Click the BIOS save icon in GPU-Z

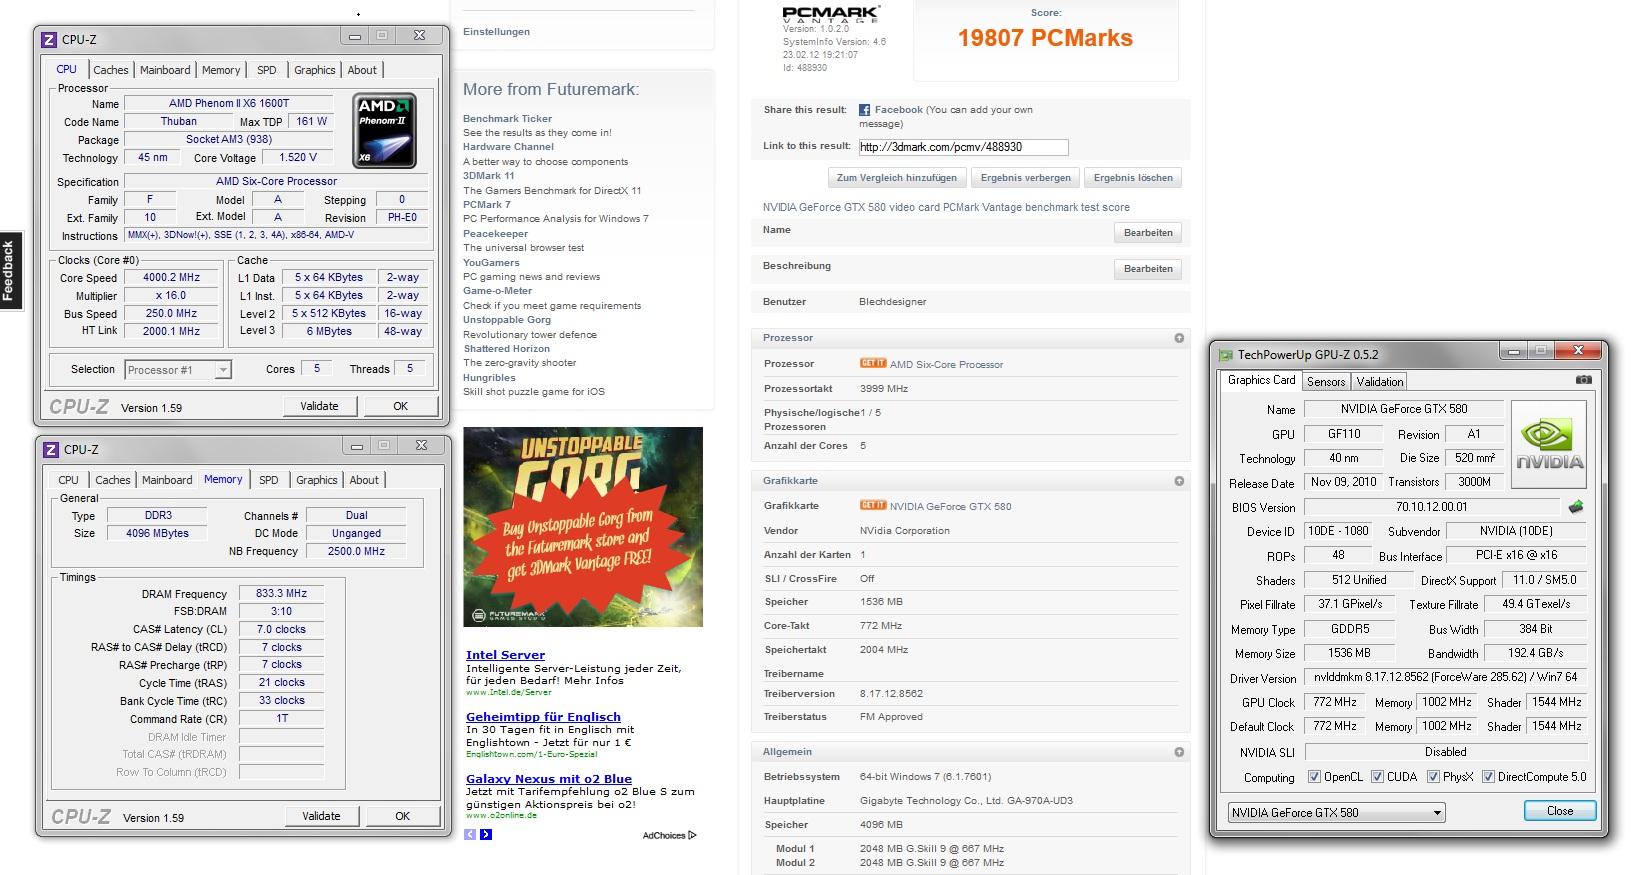[x=1576, y=507]
